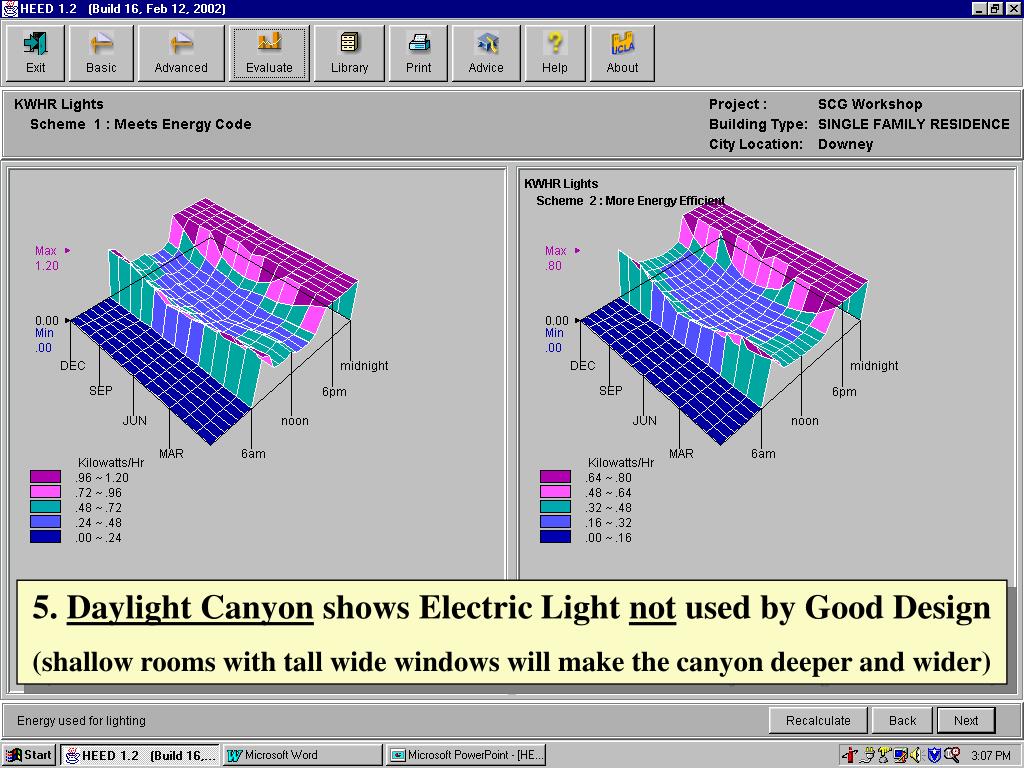
Task: Click the .64 ~ .80 purple swatch in Scheme 2
Action: click(555, 477)
